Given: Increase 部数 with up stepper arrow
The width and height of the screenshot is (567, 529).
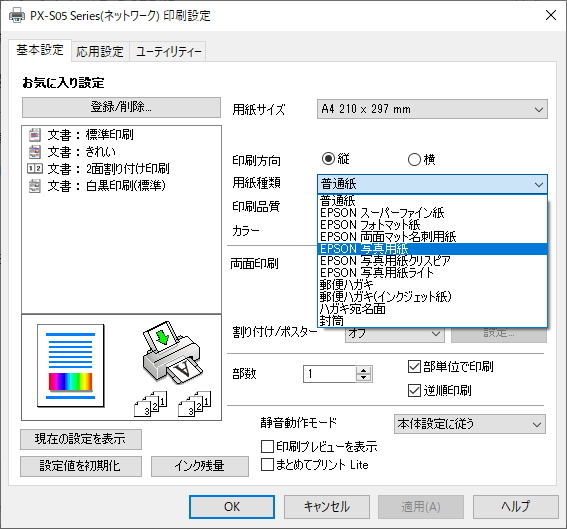Looking at the screenshot, I should [363, 370].
